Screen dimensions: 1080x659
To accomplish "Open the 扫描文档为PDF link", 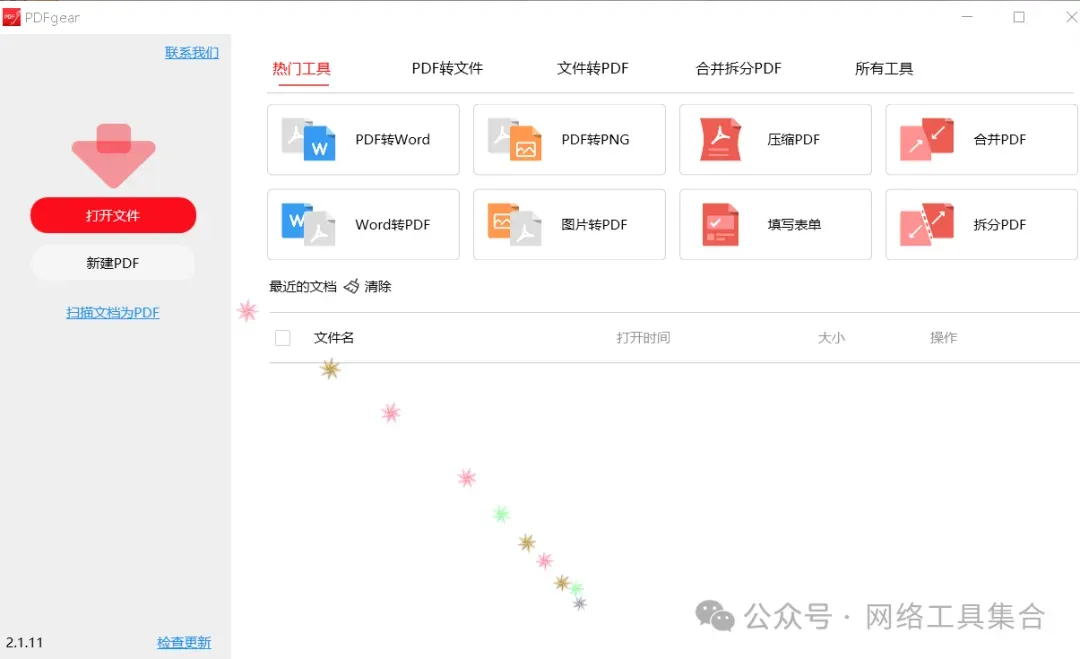I will [113, 313].
